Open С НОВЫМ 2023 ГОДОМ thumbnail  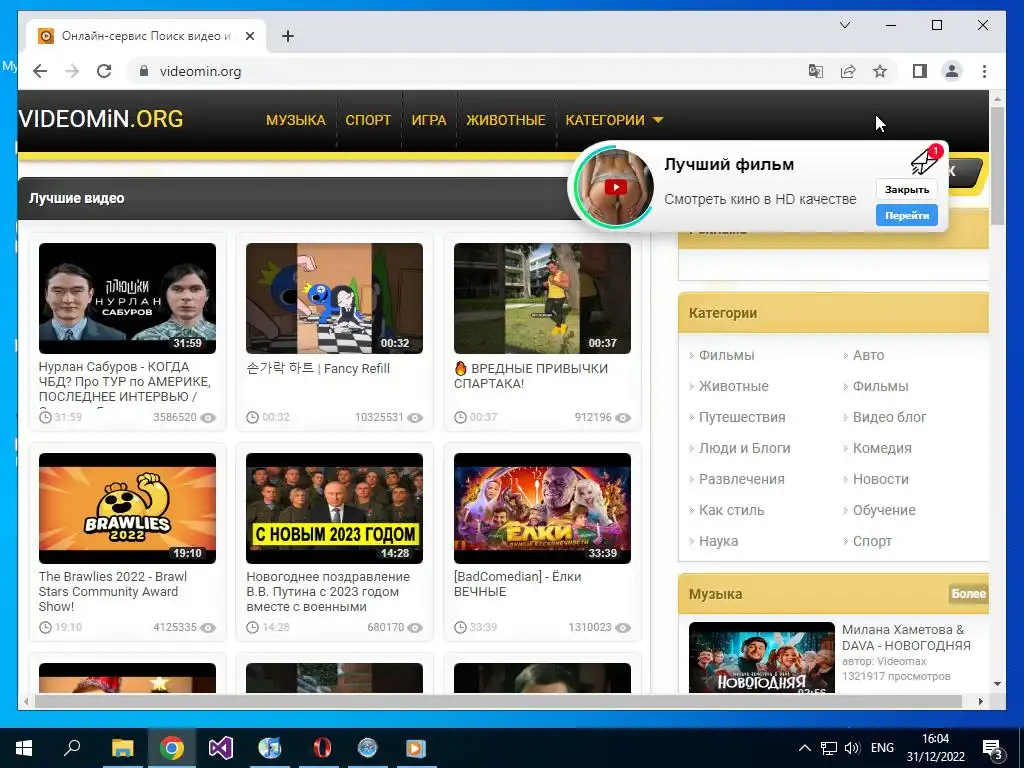click(x=334, y=508)
